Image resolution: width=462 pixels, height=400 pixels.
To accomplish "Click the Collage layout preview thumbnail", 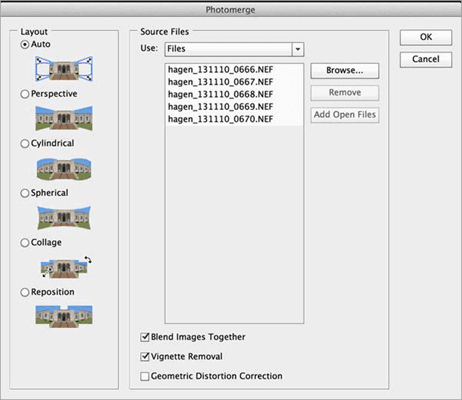I will click(x=66, y=267).
